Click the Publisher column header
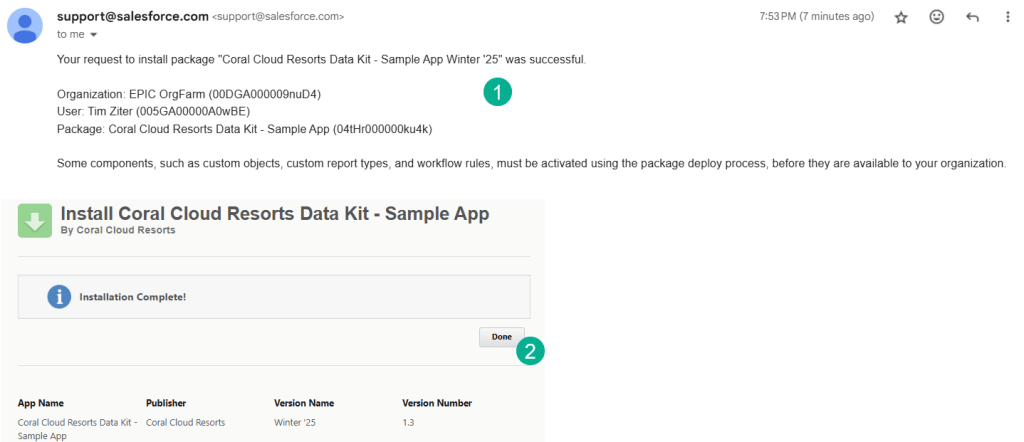1024x442 pixels. pos(168,403)
